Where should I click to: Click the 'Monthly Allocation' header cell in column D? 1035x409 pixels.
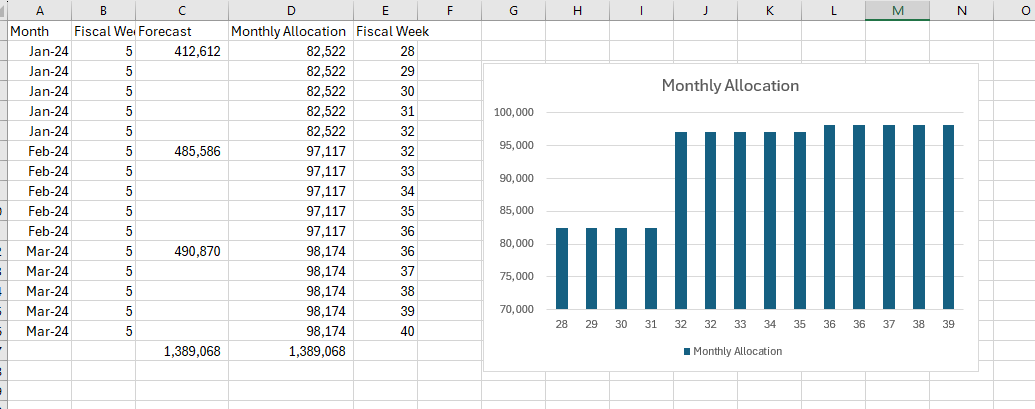click(x=291, y=31)
